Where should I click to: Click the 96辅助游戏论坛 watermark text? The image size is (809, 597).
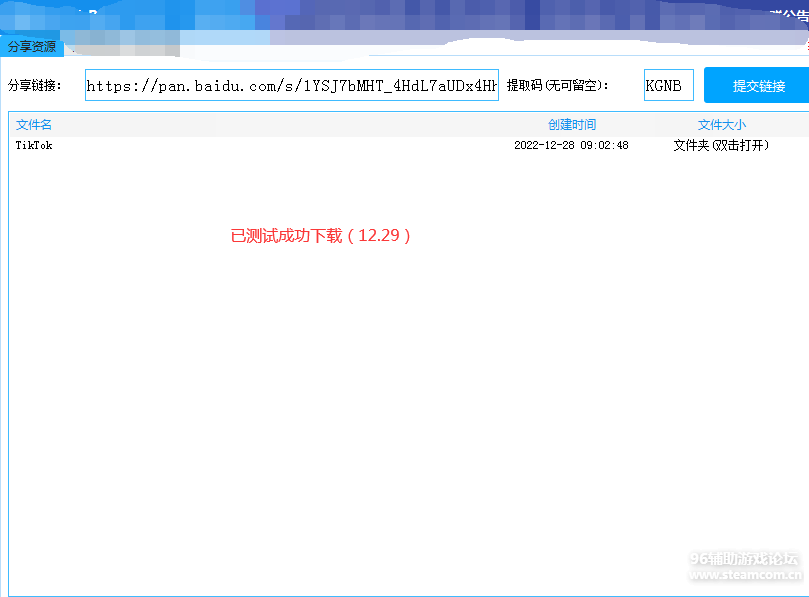click(x=744, y=560)
